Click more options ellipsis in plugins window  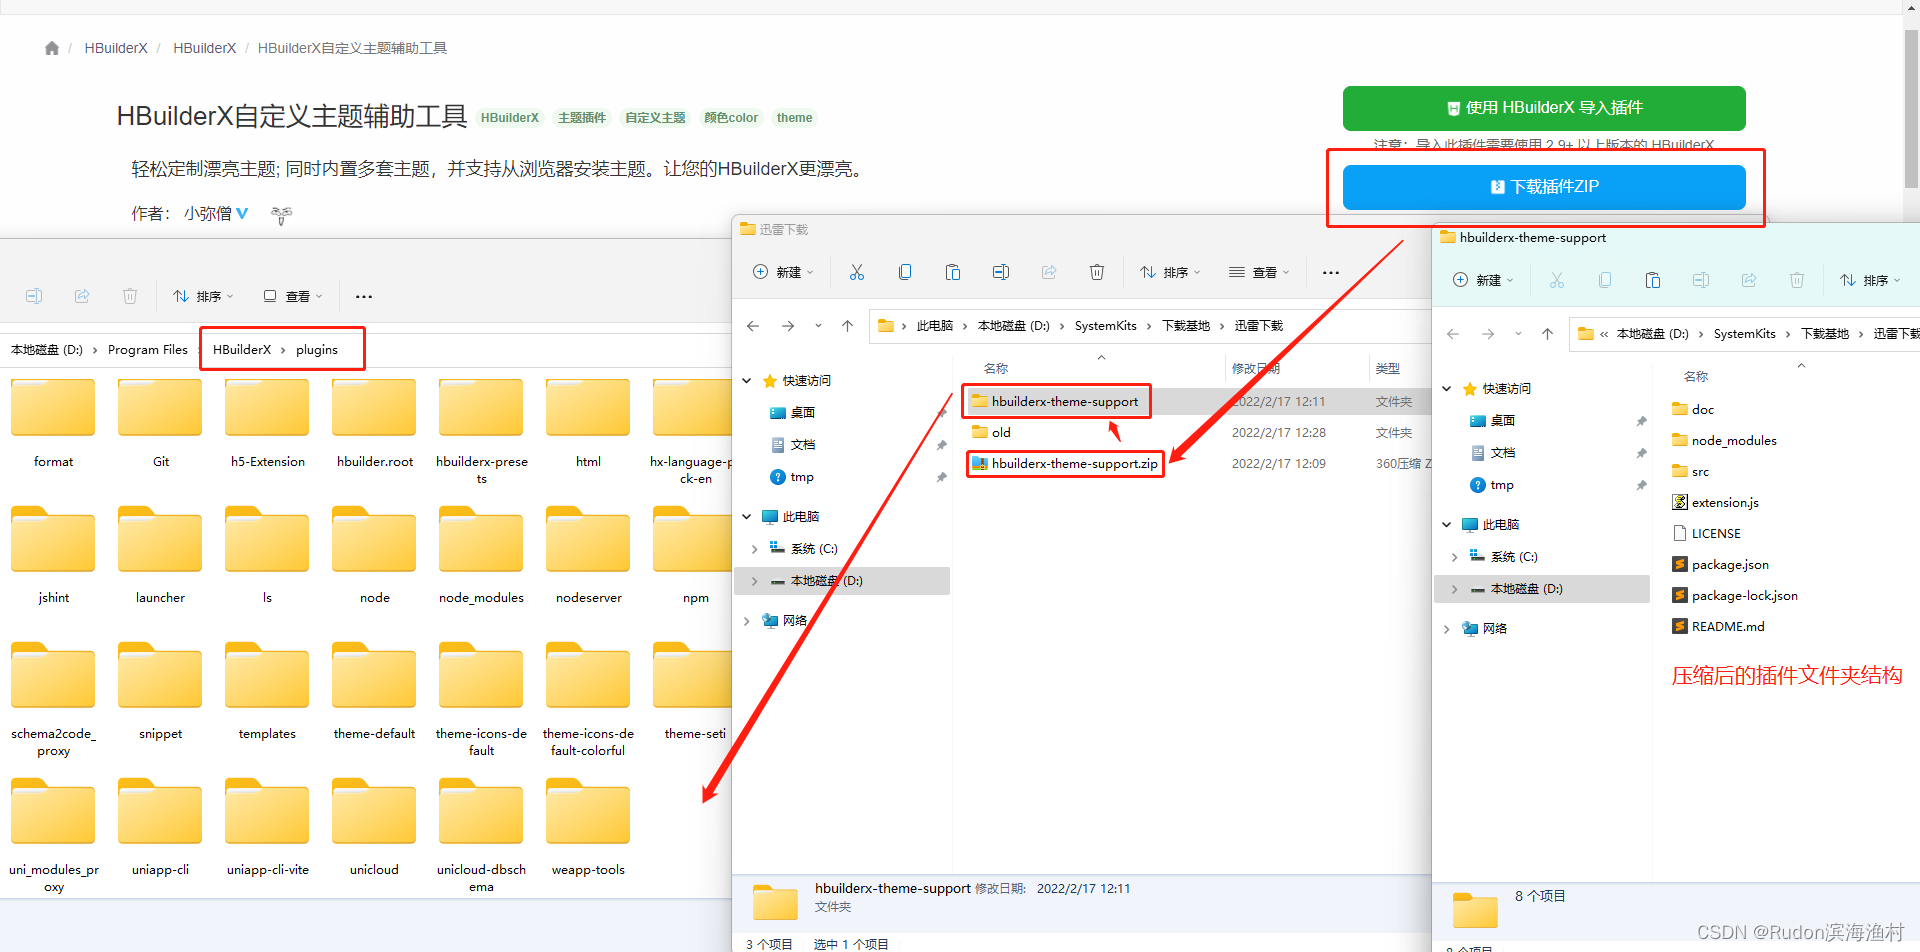pyautogui.click(x=364, y=296)
